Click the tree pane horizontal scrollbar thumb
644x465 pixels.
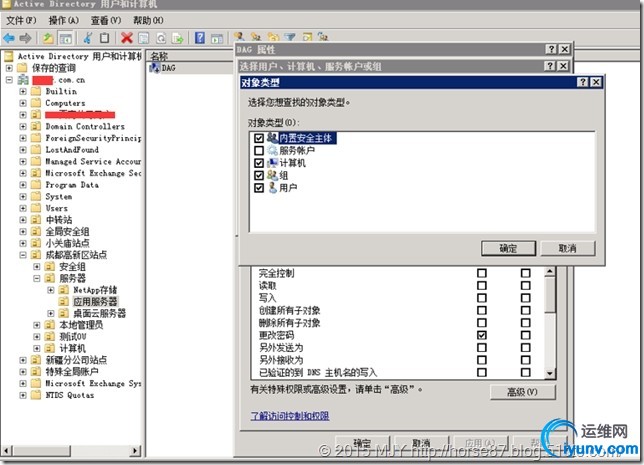tap(42, 451)
